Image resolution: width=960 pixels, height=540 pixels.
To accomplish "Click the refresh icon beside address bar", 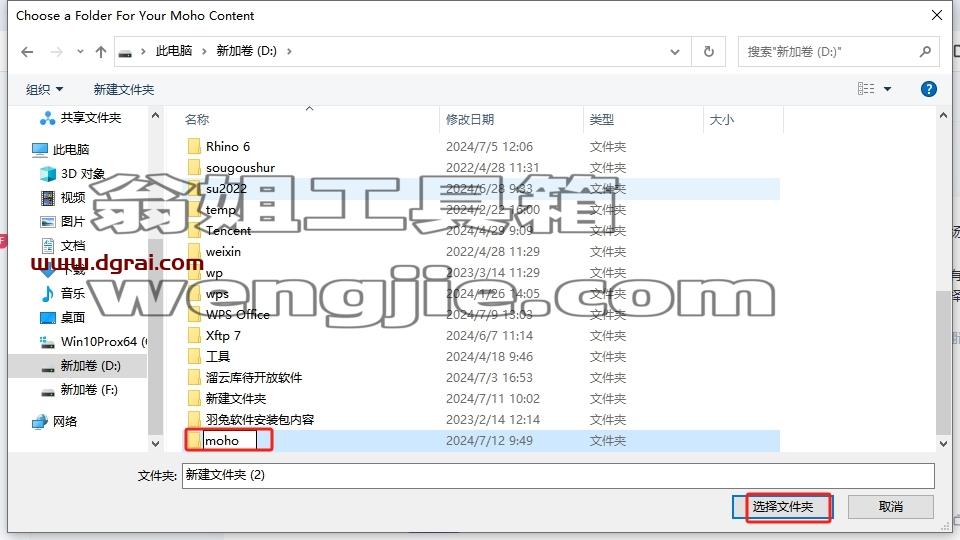I will point(708,52).
